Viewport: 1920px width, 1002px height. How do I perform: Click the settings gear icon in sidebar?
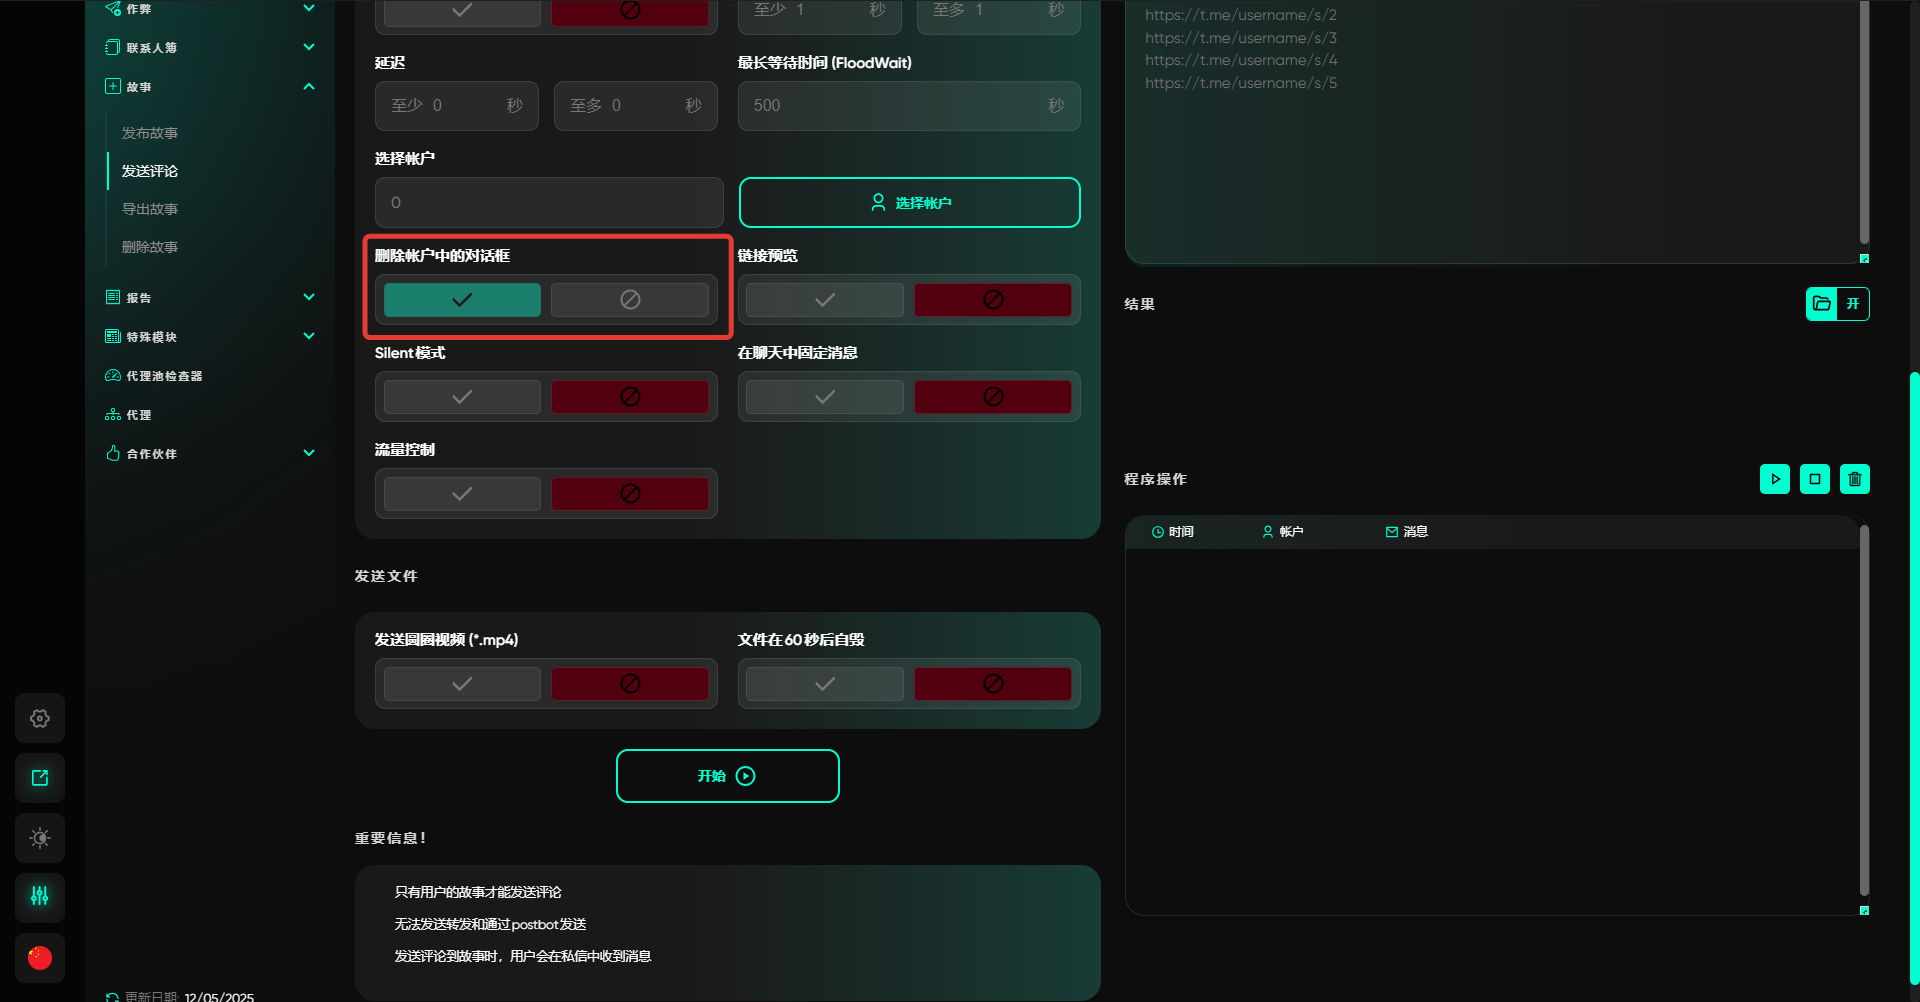40,718
